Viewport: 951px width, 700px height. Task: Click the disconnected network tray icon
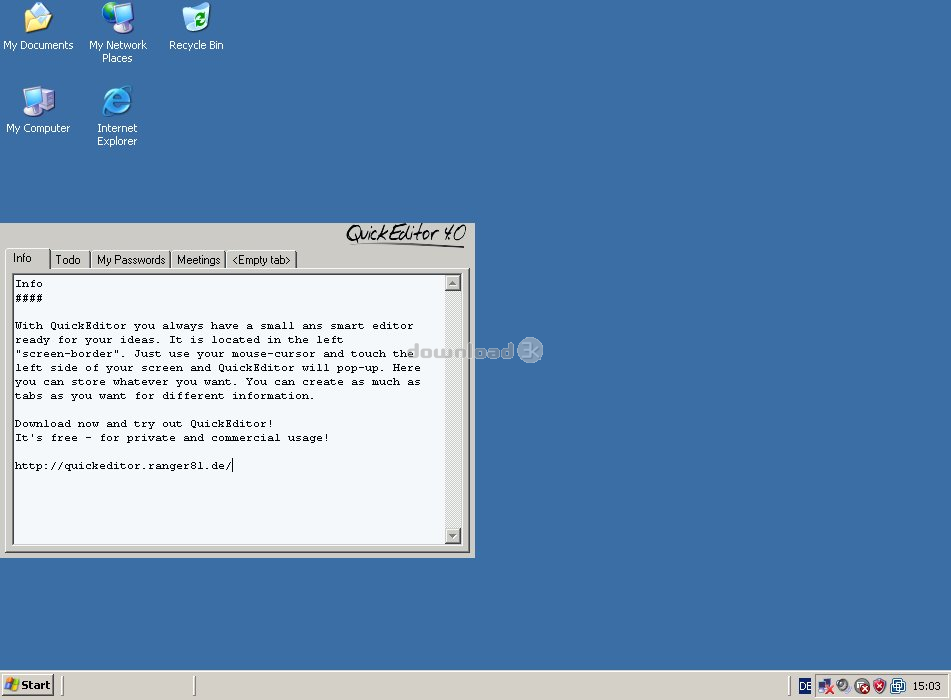(825, 686)
